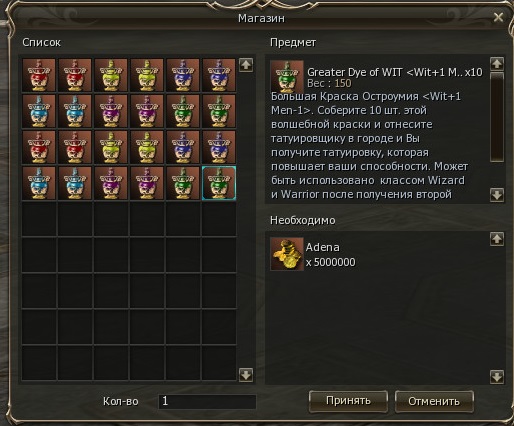Screen dimensions: 514x426
Task: Click the Adena gold coins icon
Action: [287, 254]
